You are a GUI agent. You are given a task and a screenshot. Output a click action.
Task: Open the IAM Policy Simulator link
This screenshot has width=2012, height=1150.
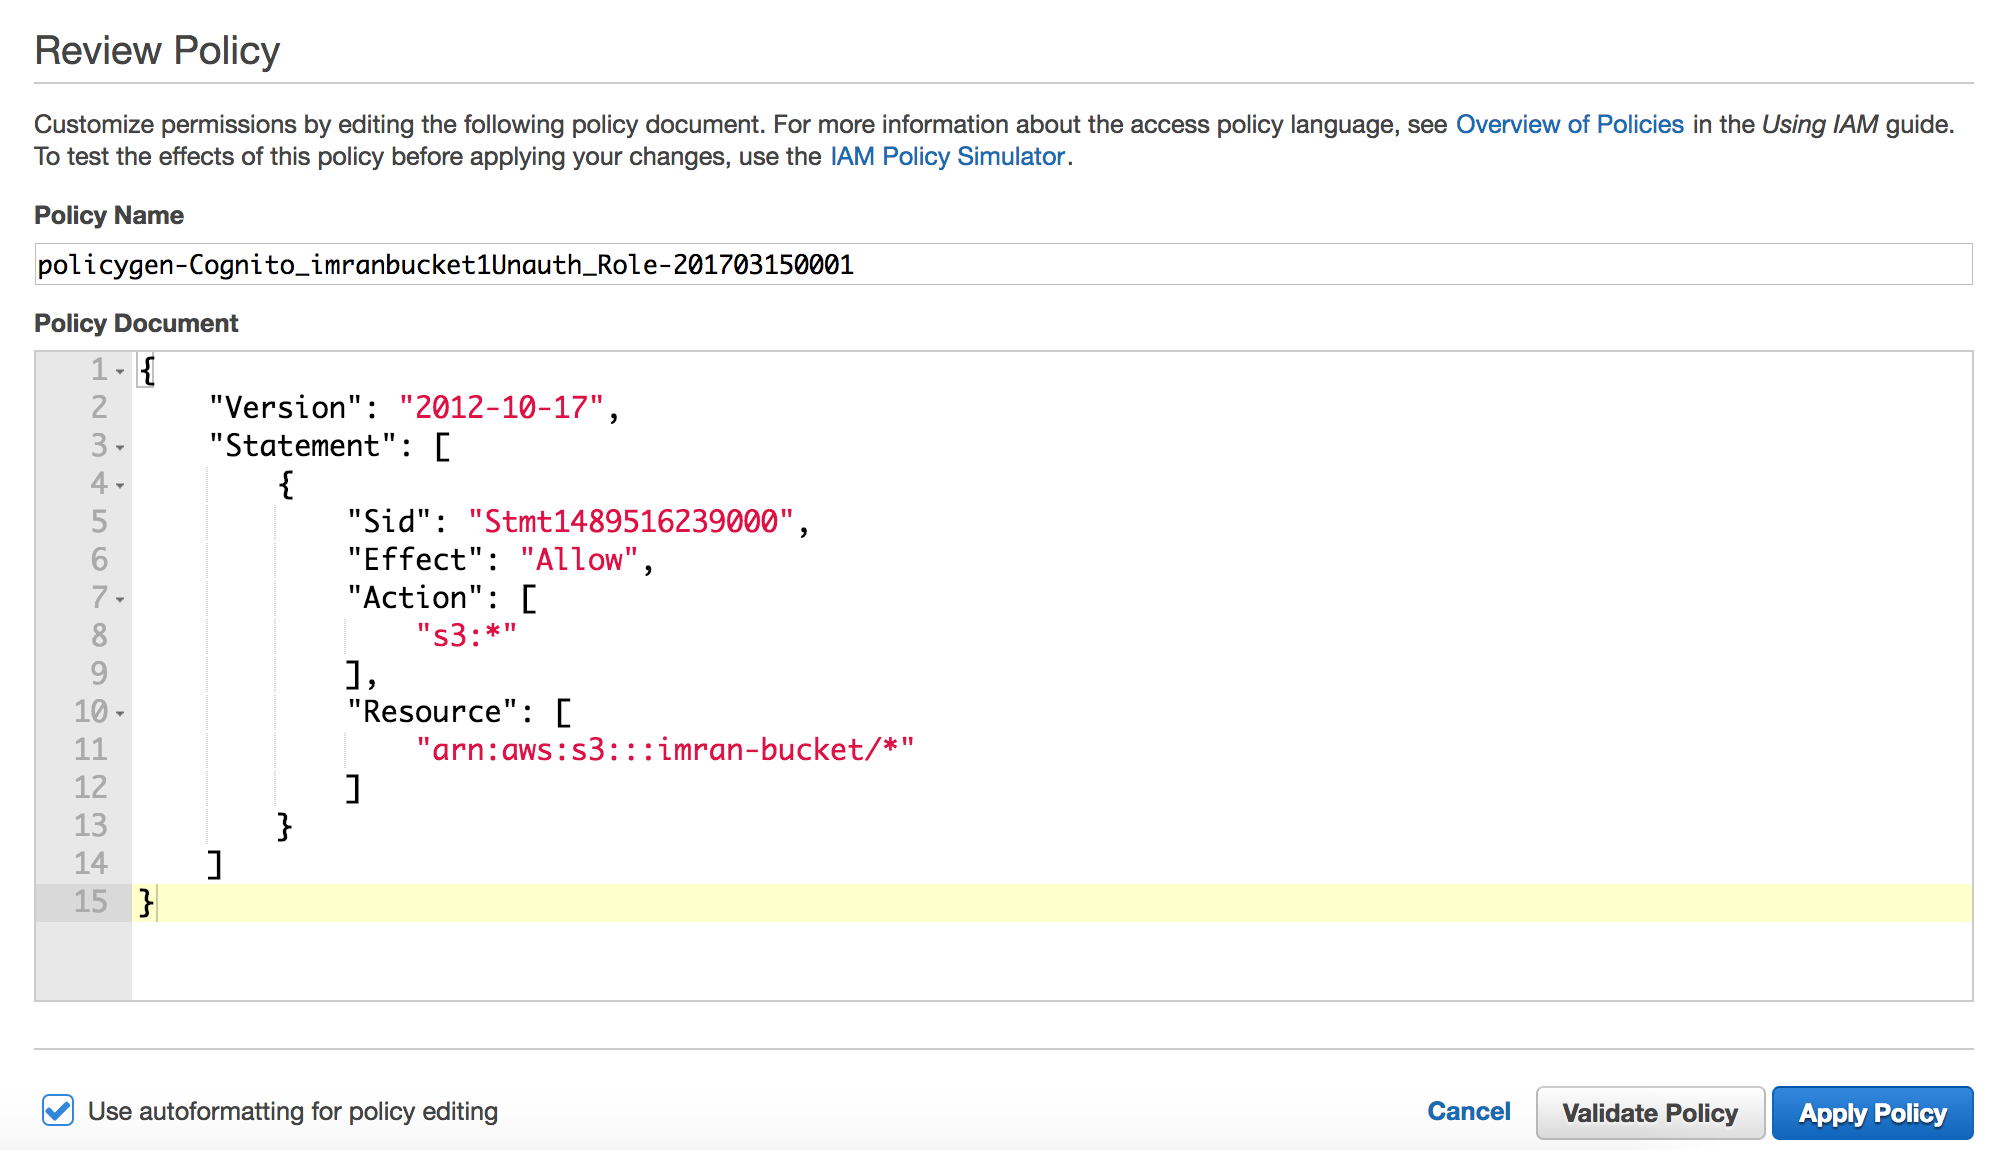pyautogui.click(x=946, y=156)
